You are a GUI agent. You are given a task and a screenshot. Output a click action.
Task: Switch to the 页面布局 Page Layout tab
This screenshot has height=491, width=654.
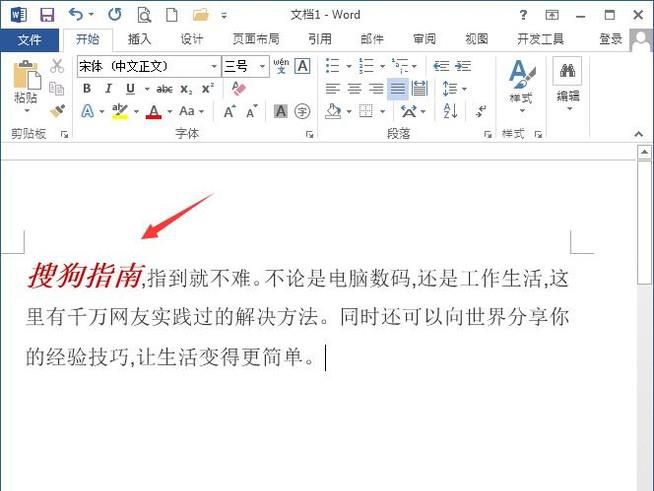256,39
